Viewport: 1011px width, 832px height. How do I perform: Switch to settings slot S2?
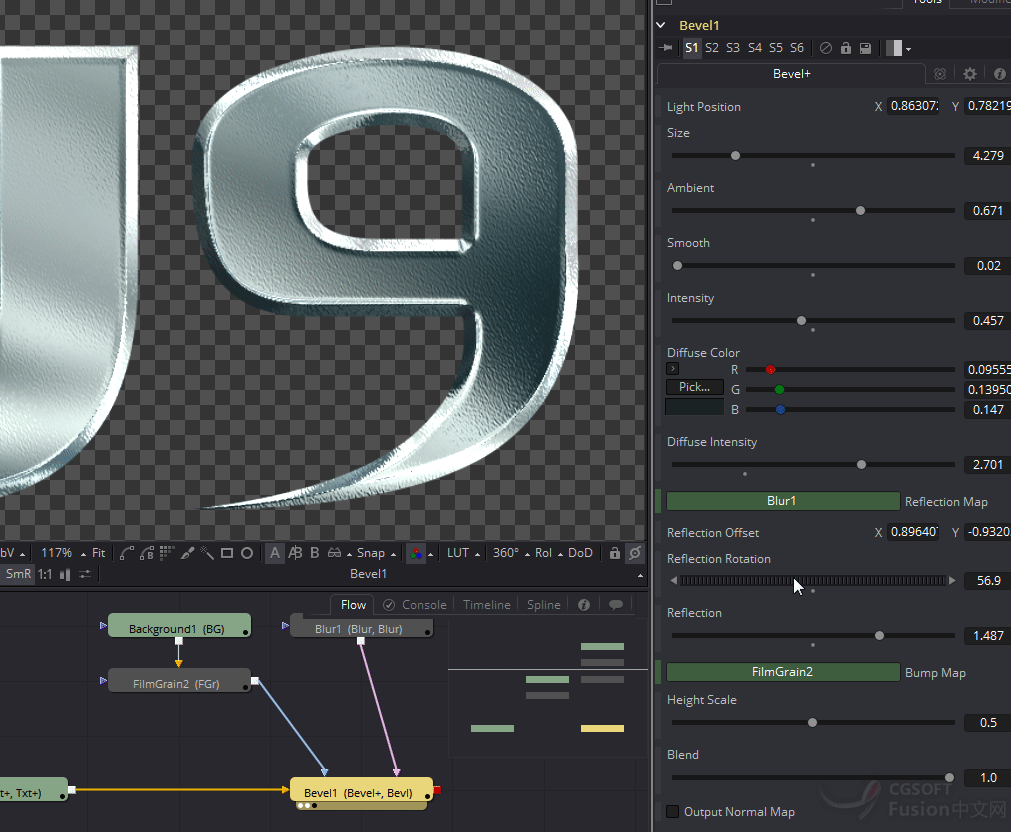pyautogui.click(x=712, y=48)
